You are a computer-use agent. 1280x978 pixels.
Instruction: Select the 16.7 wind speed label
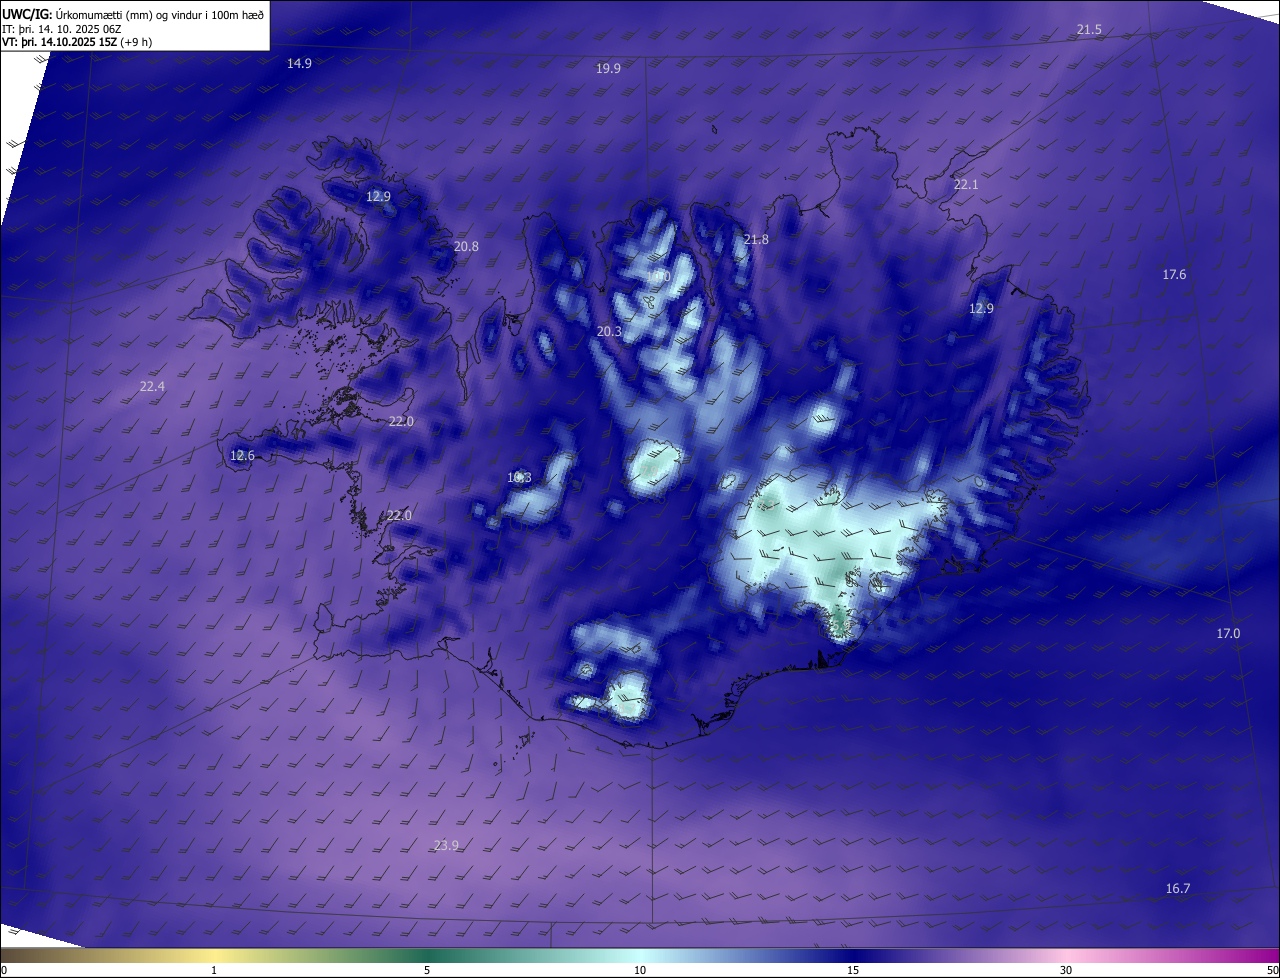1178,888
